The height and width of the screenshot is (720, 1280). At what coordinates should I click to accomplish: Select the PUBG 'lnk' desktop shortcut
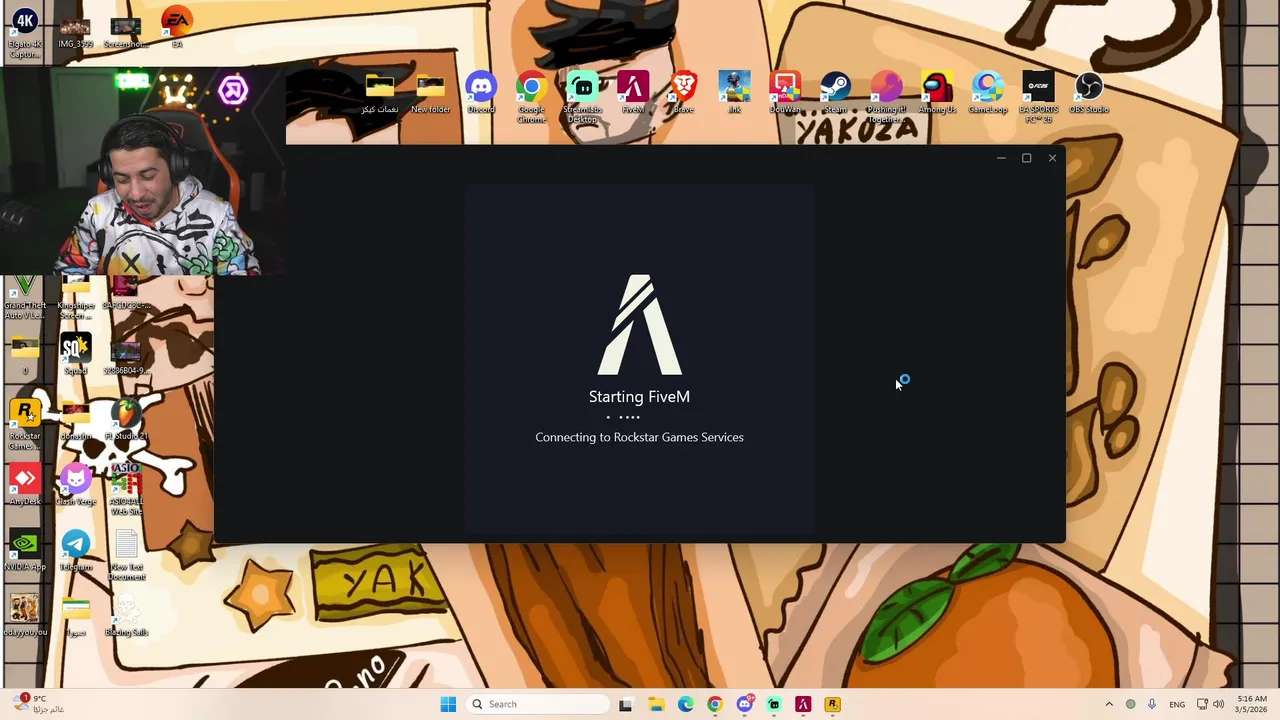(734, 93)
